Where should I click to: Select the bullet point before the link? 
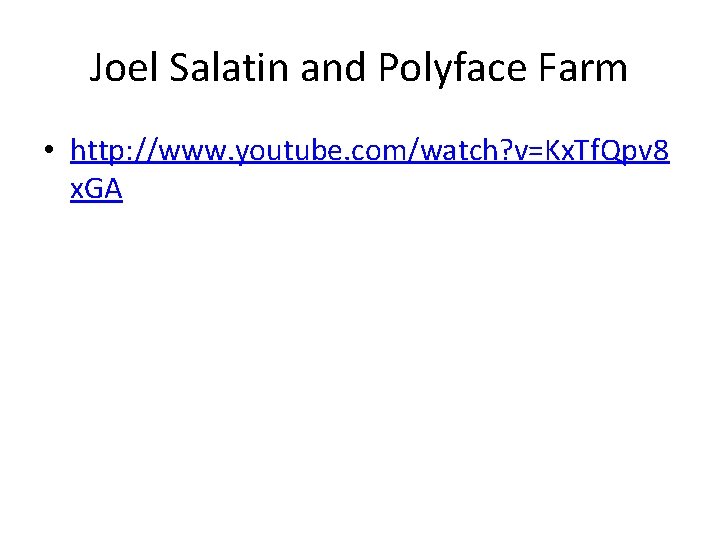(49, 150)
